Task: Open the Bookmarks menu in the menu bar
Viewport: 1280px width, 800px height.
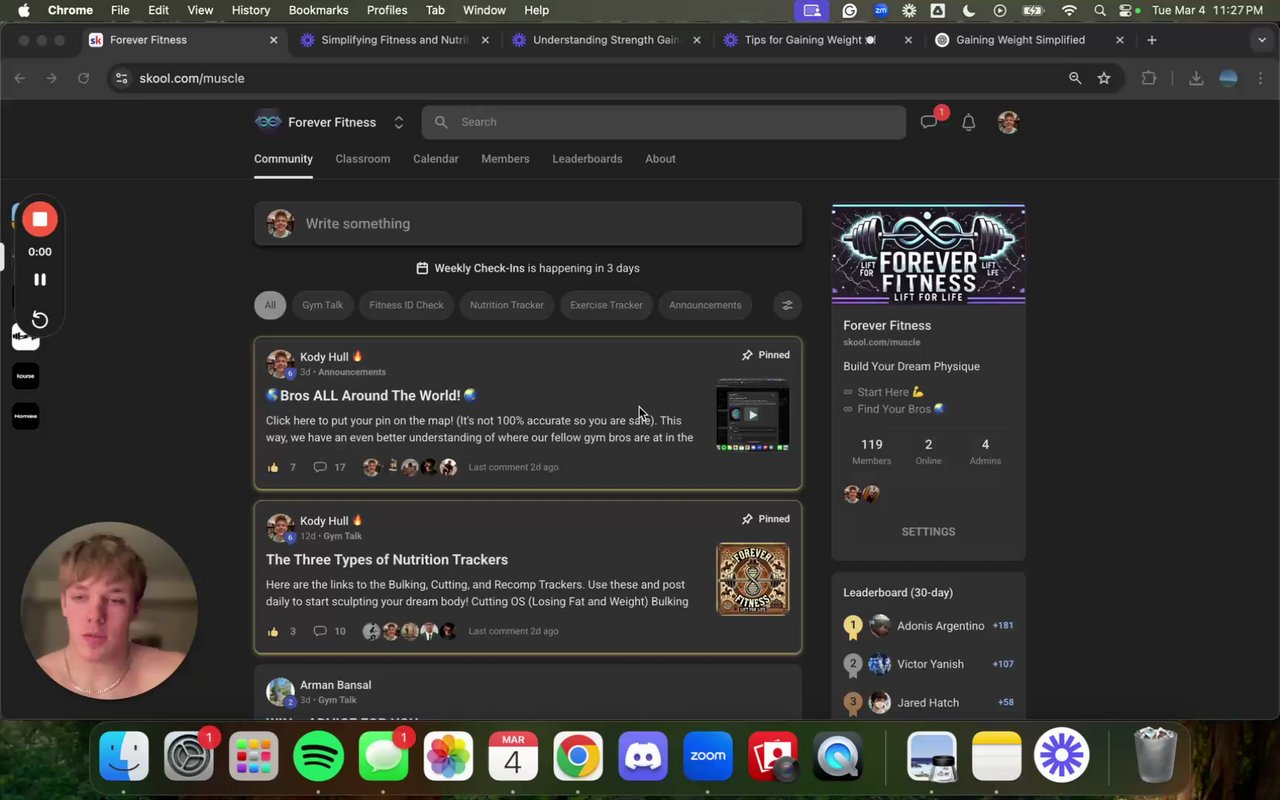Action: [318, 10]
